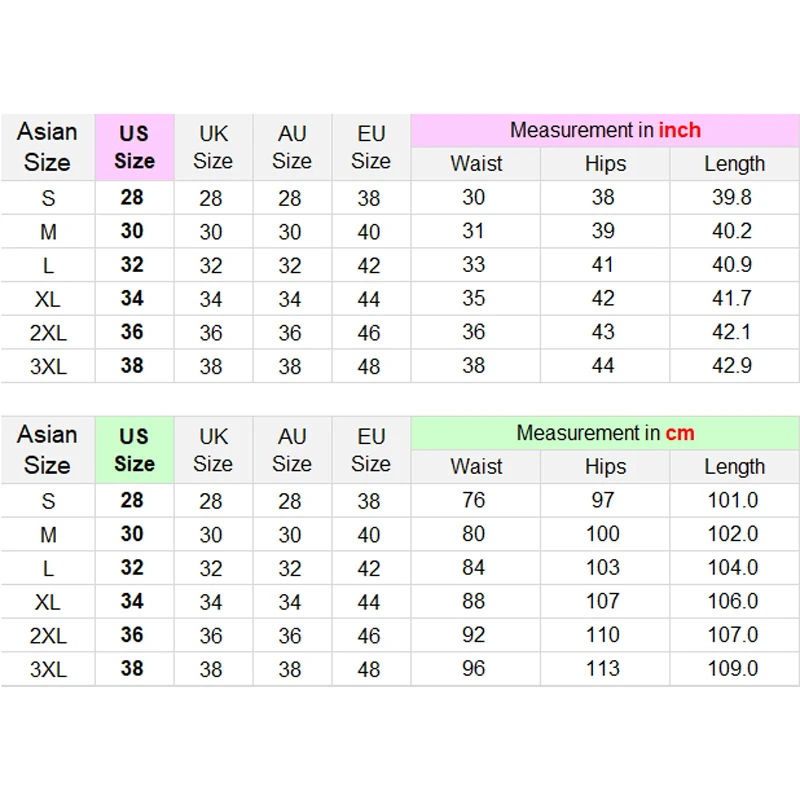The image size is (800, 800).
Task: Select the 40.2 length cell
Action: [x=733, y=231]
